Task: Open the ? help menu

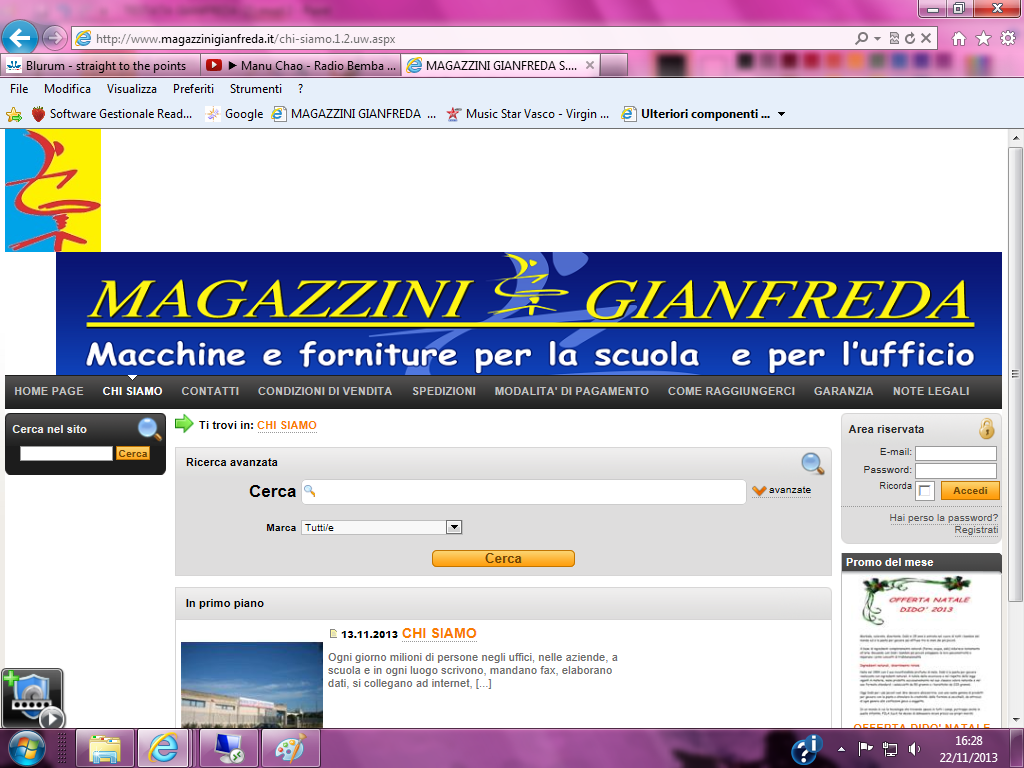Action: tap(300, 89)
